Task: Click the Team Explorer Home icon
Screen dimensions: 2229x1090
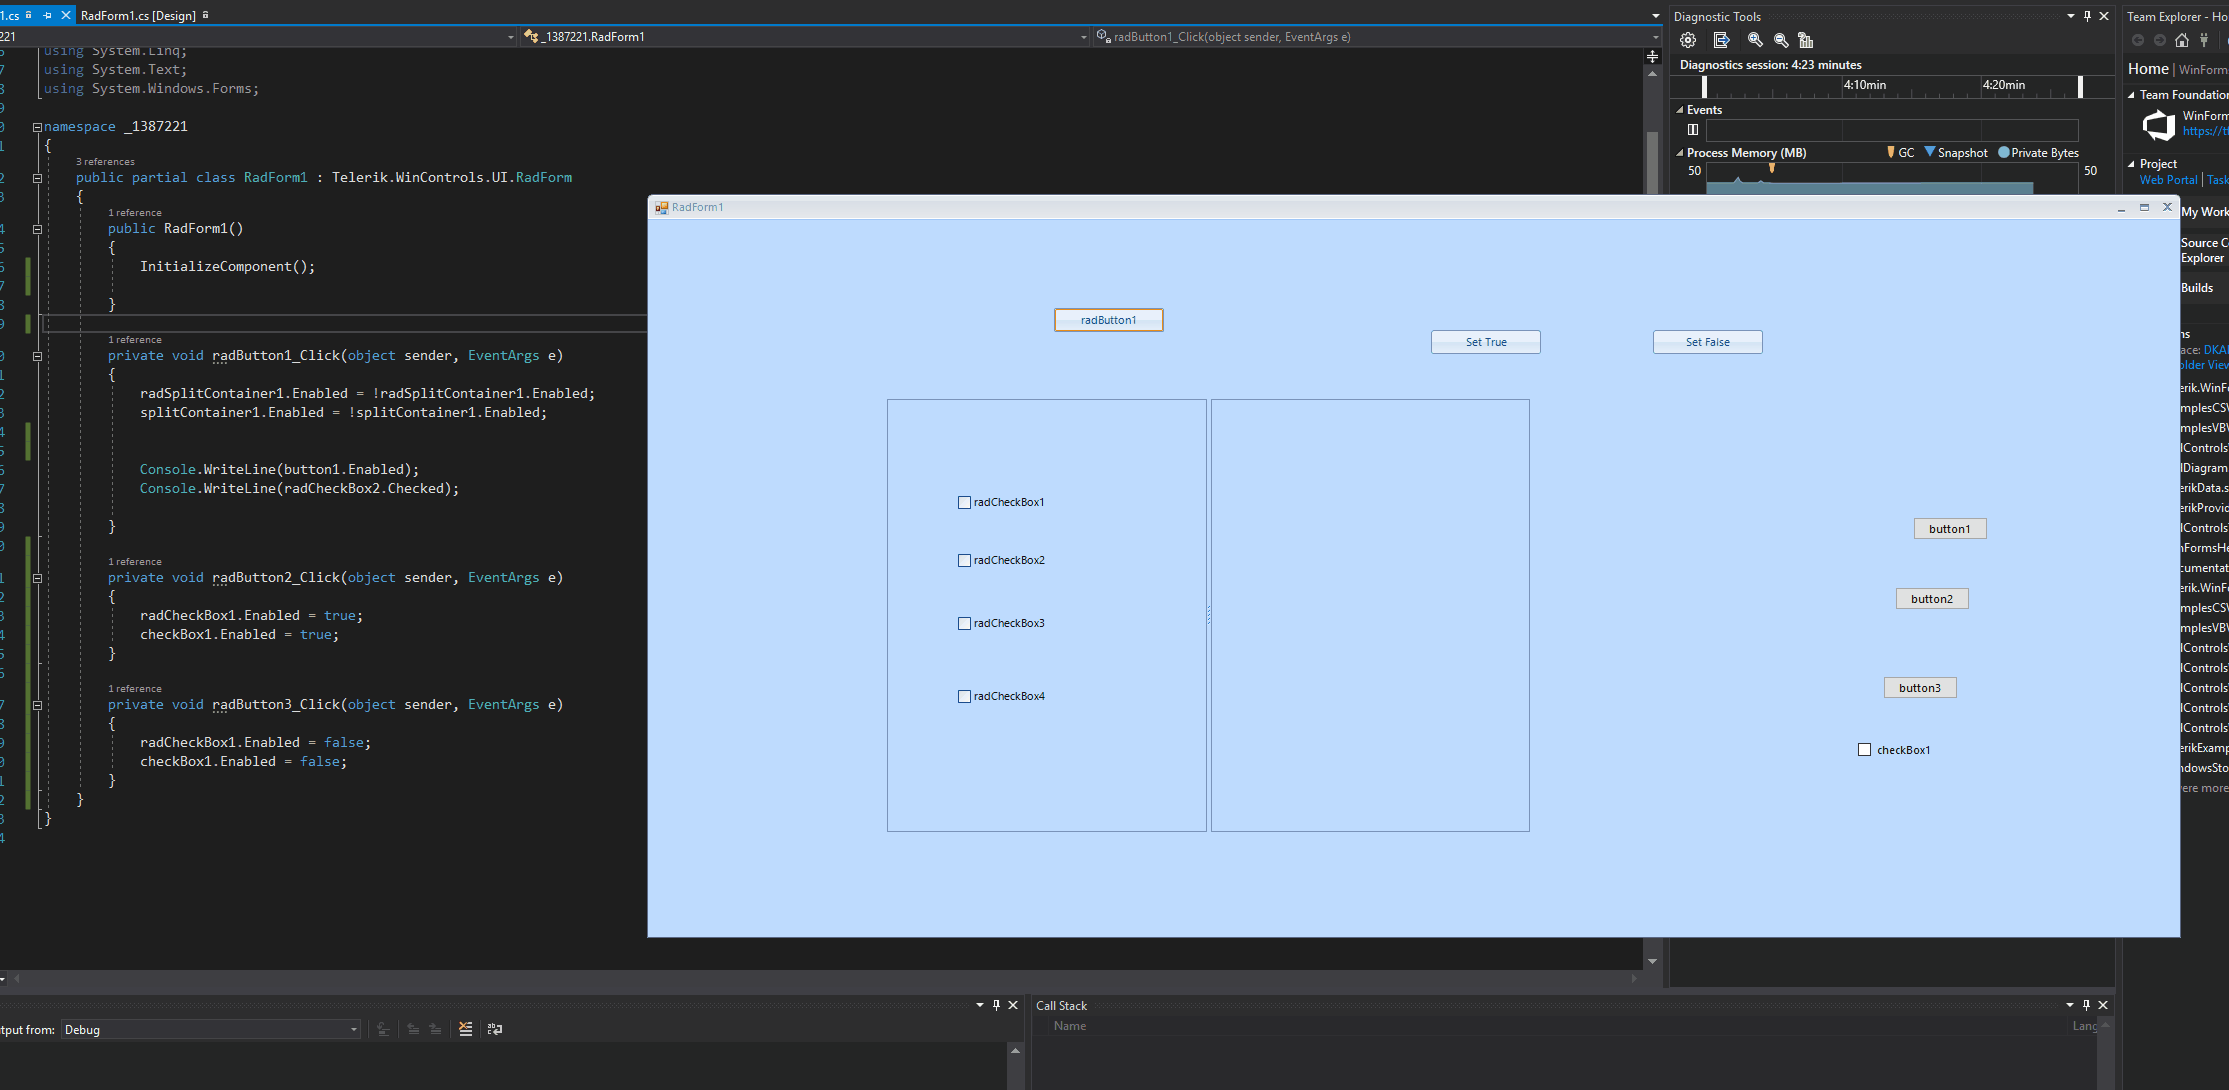Action: click(x=2182, y=40)
